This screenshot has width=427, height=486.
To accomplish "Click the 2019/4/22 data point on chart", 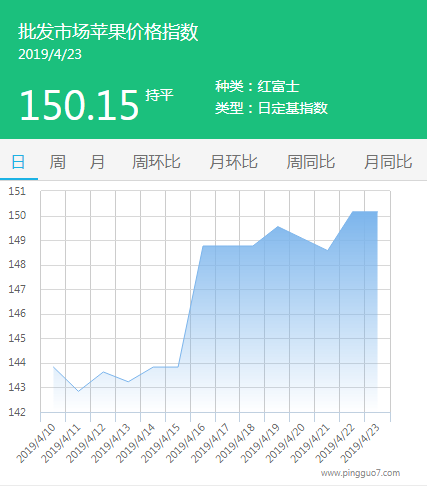I will pyautogui.click(x=353, y=211).
